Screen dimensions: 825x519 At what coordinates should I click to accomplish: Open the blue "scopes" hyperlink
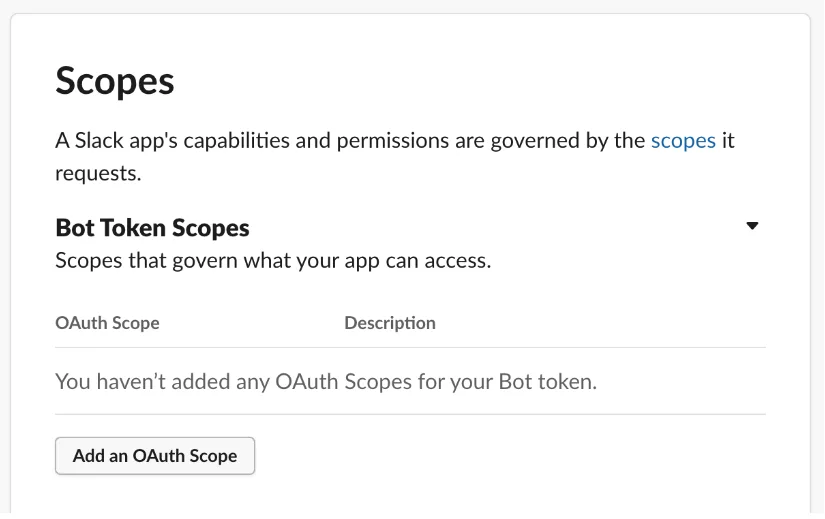(x=683, y=140)
